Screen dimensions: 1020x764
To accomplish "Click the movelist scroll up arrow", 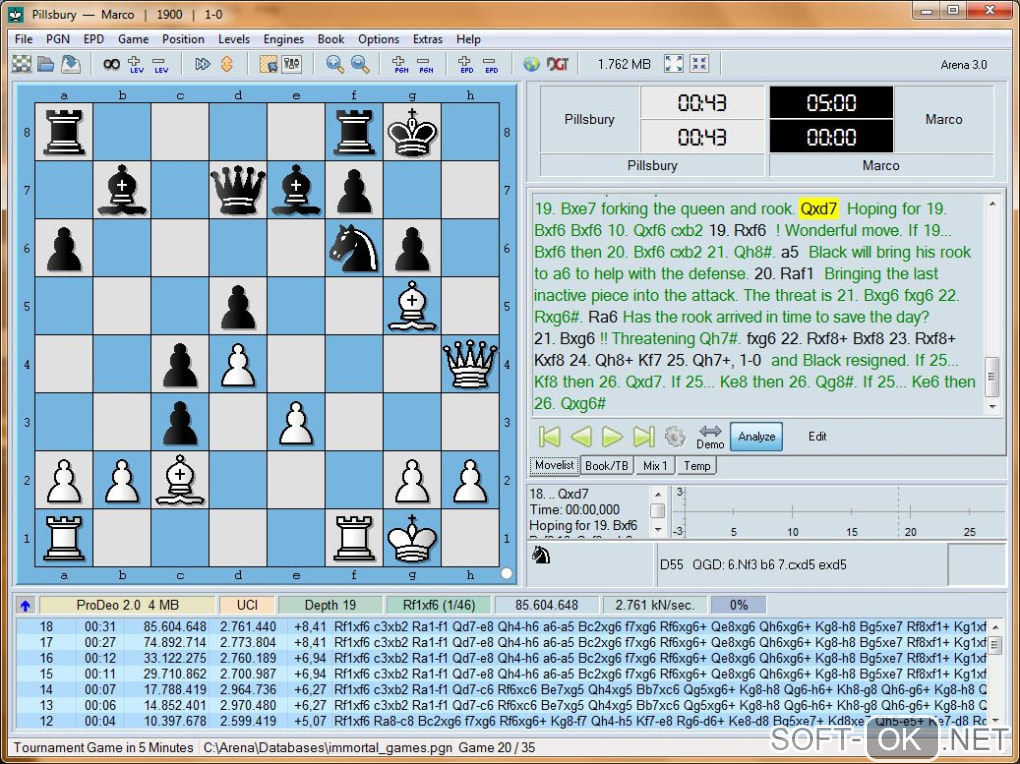I will [x=992, y=204].
